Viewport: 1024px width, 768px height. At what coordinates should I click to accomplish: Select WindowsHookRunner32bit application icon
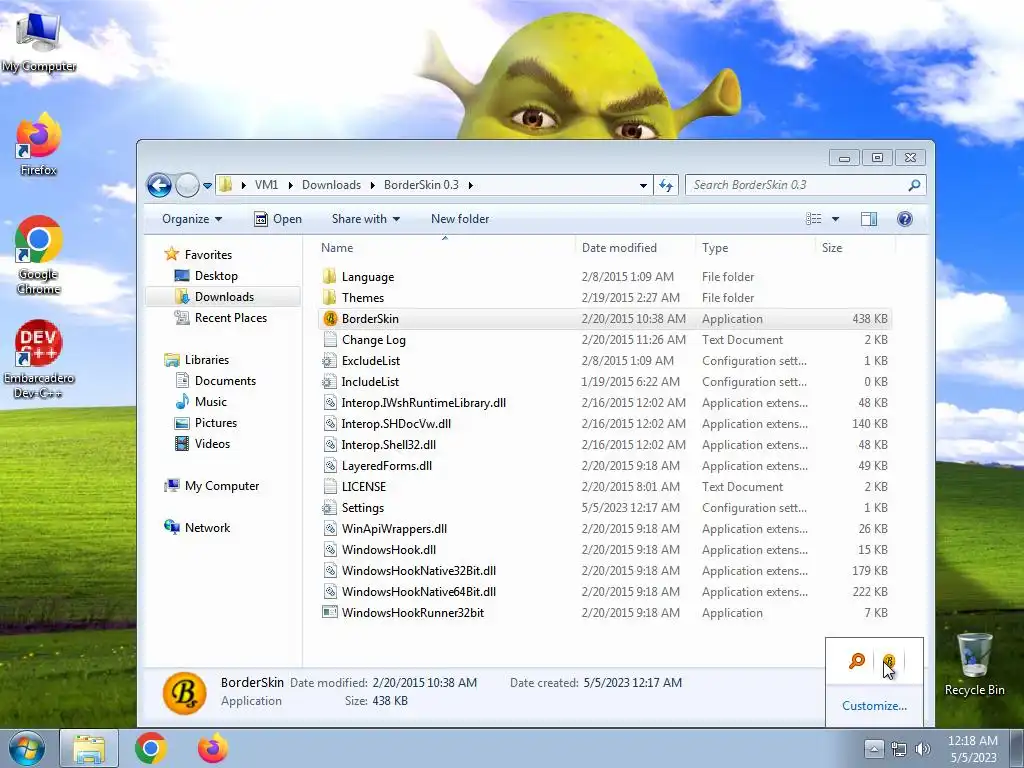[330, 613]
